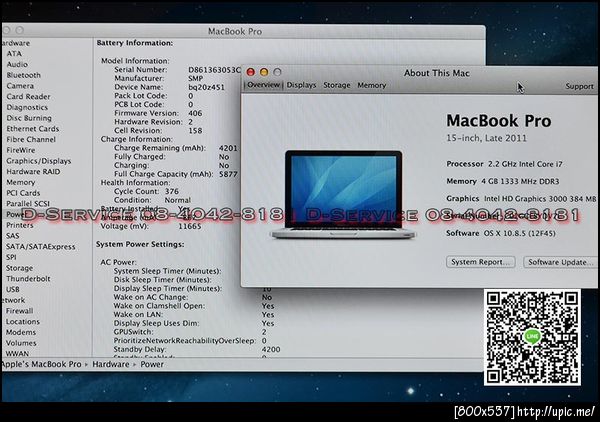The width and height of the screenshot is (600, 422).
Task: Select PCI Cards in sidebar
Action: click(x=23, y=193)
